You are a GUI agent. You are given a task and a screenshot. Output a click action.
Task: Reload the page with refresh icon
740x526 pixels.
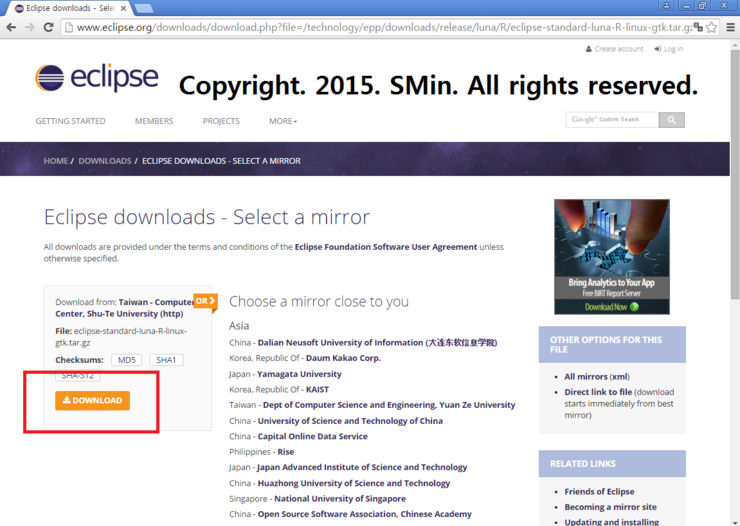[48, 27]
